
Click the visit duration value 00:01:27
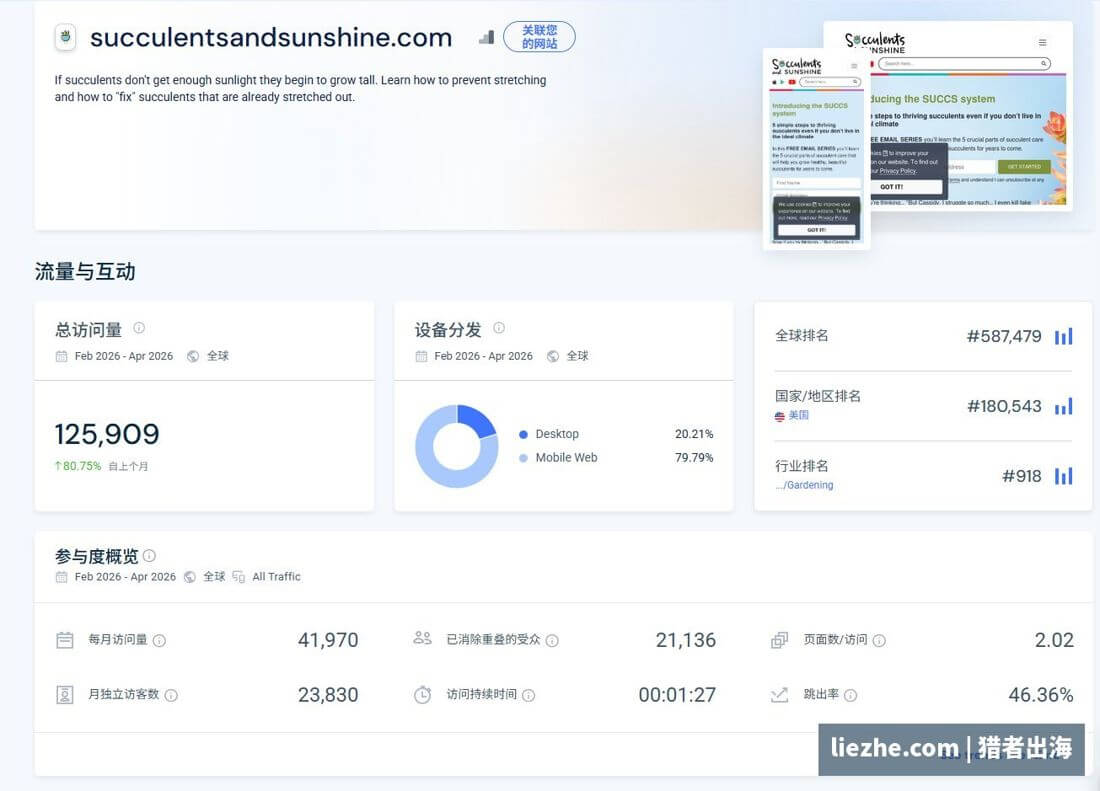click(x=677, y=695)
